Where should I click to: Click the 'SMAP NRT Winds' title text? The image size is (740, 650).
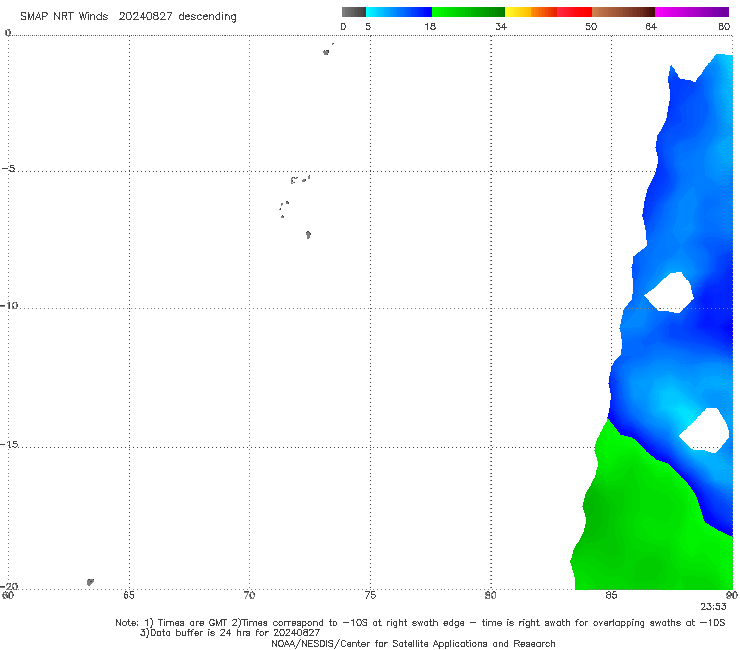(64, 16)
